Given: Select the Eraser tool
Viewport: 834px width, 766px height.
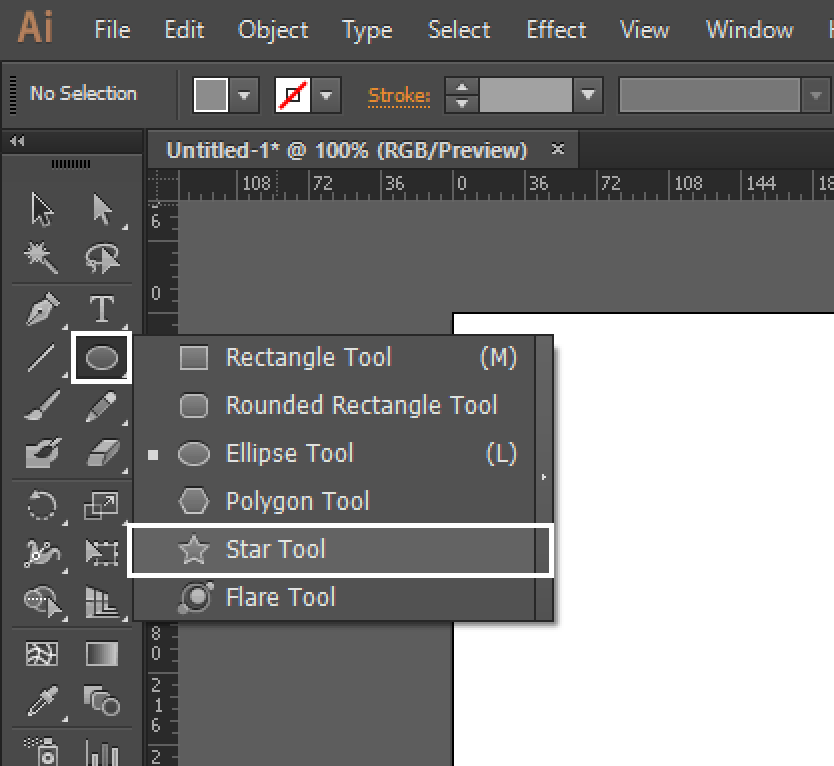Looking at the screenshot, I should [x=103, y=453].
